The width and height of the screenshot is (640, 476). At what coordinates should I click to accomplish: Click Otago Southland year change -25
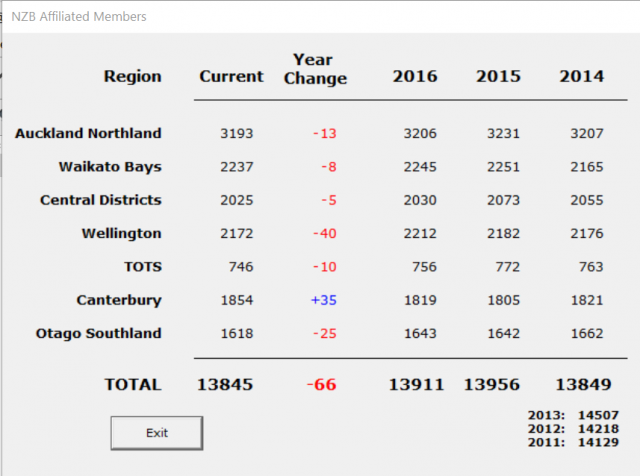point(324,334)
